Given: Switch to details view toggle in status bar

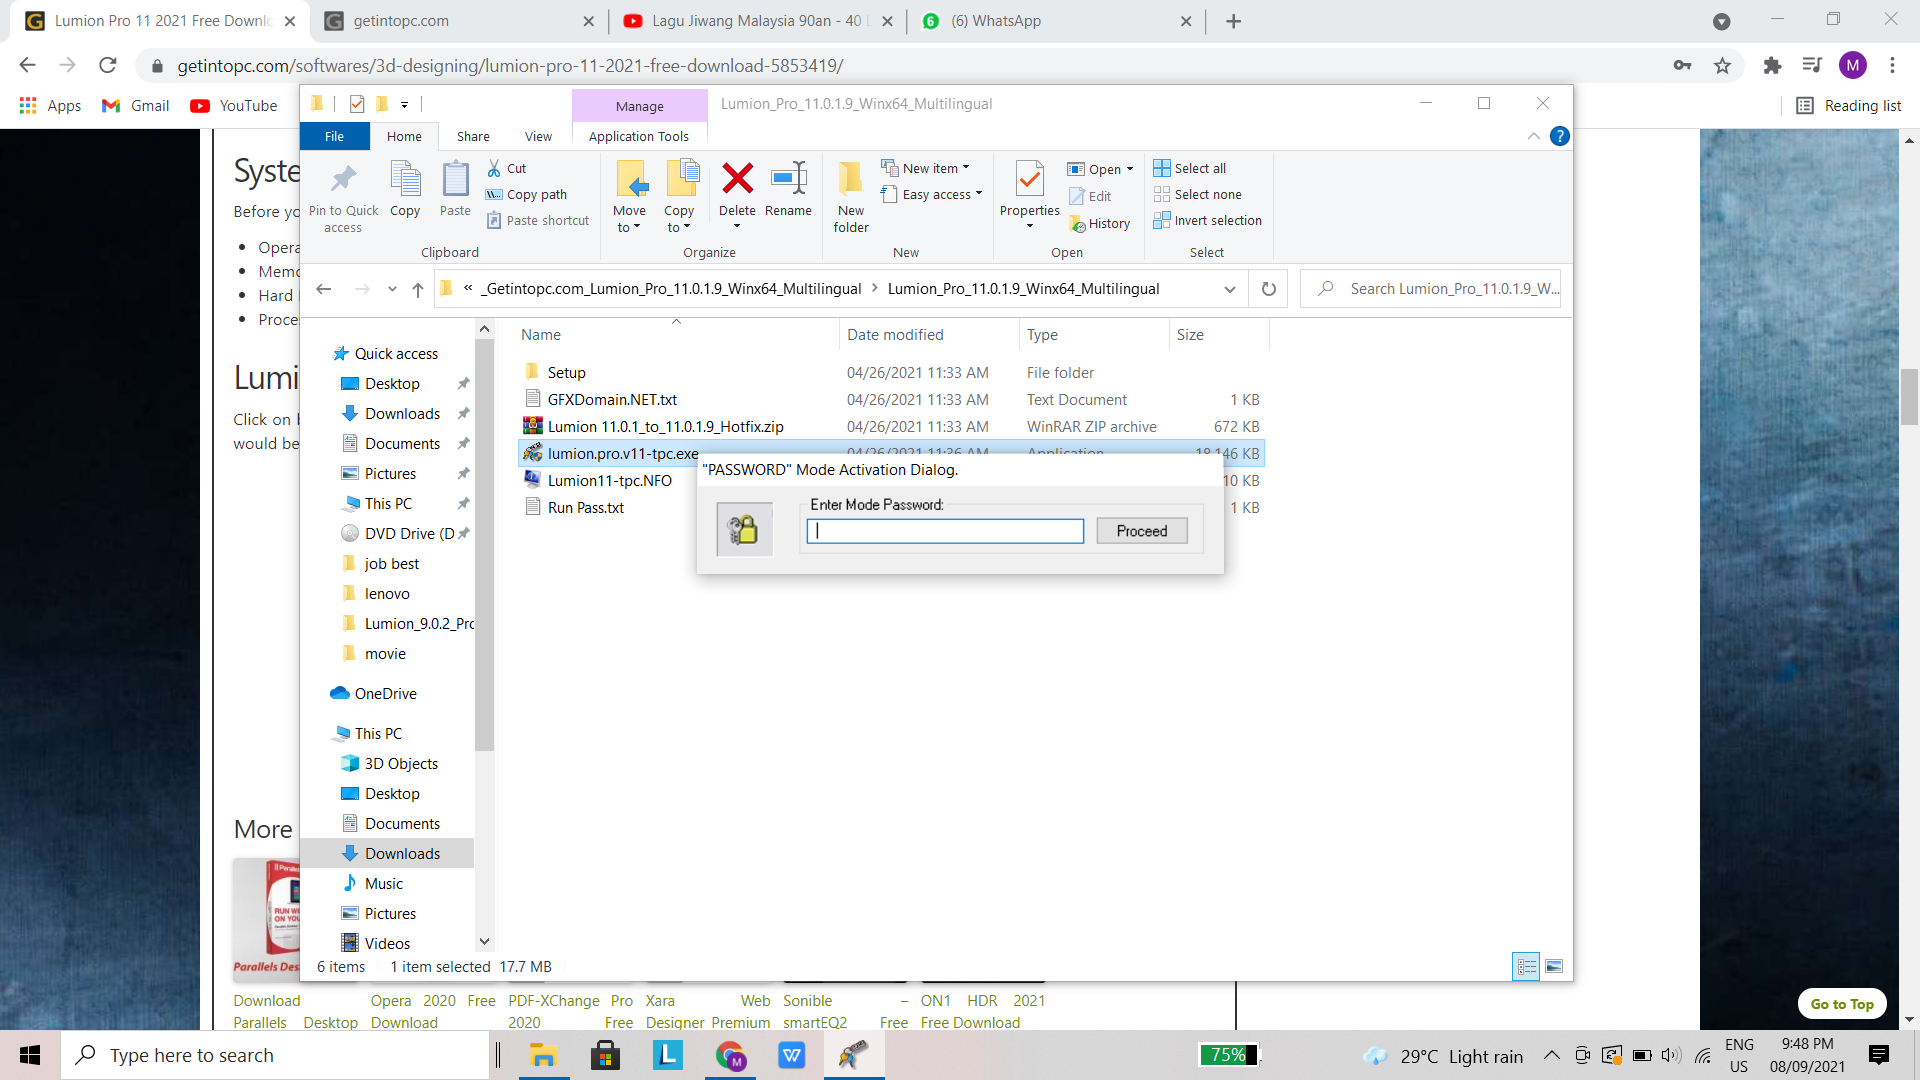Looking at the screenshot, I should [x=1526, y=967].
